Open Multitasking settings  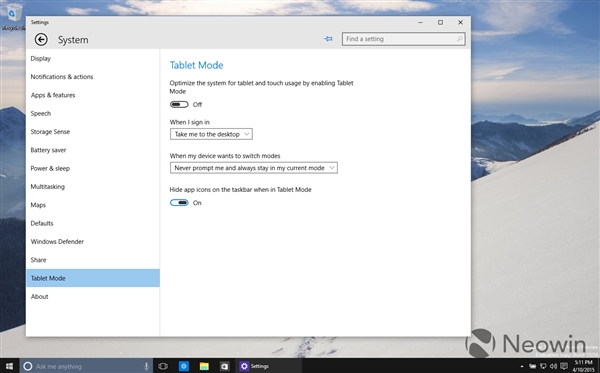tap(93, 187)
